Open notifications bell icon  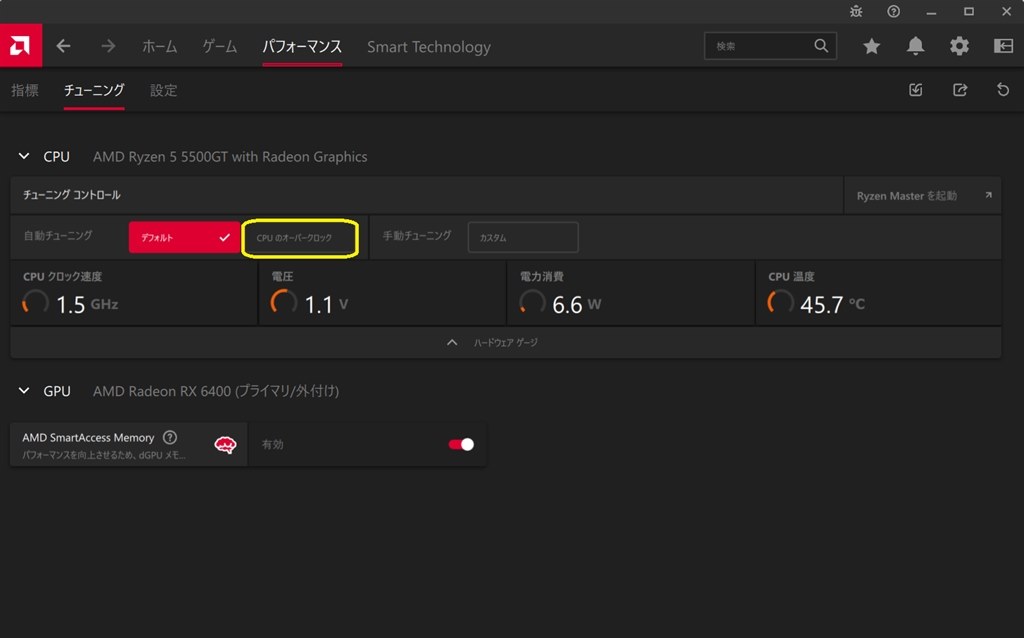click(x=916, y=46)
